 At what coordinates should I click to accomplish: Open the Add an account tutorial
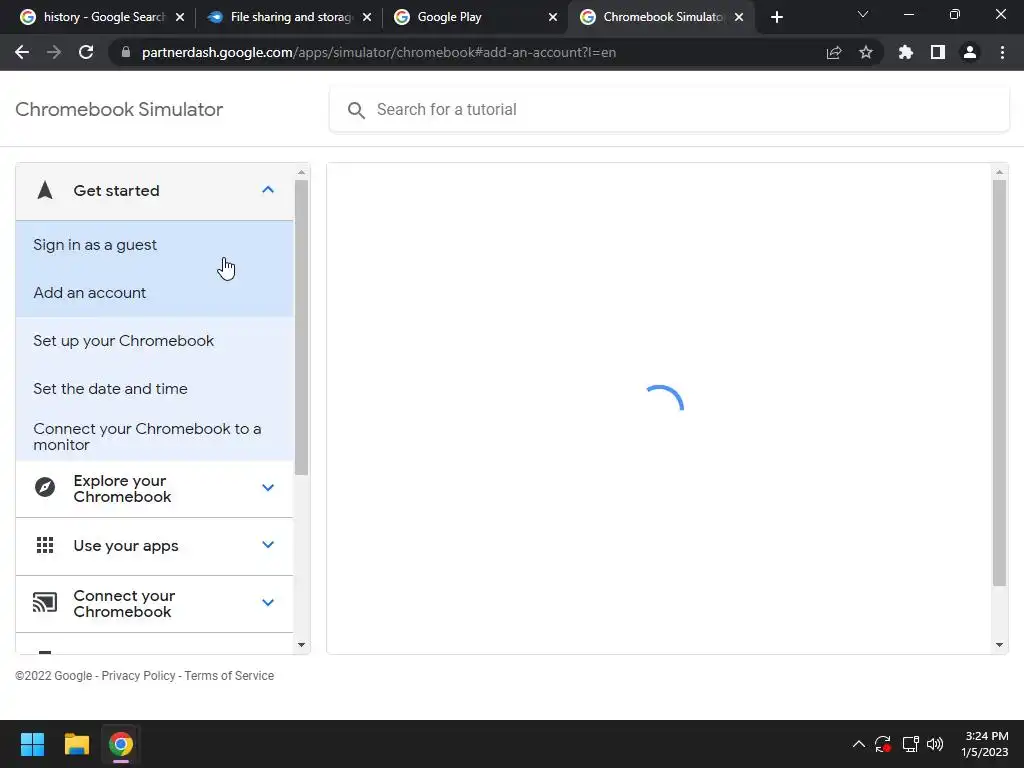[x=155, y=293]
